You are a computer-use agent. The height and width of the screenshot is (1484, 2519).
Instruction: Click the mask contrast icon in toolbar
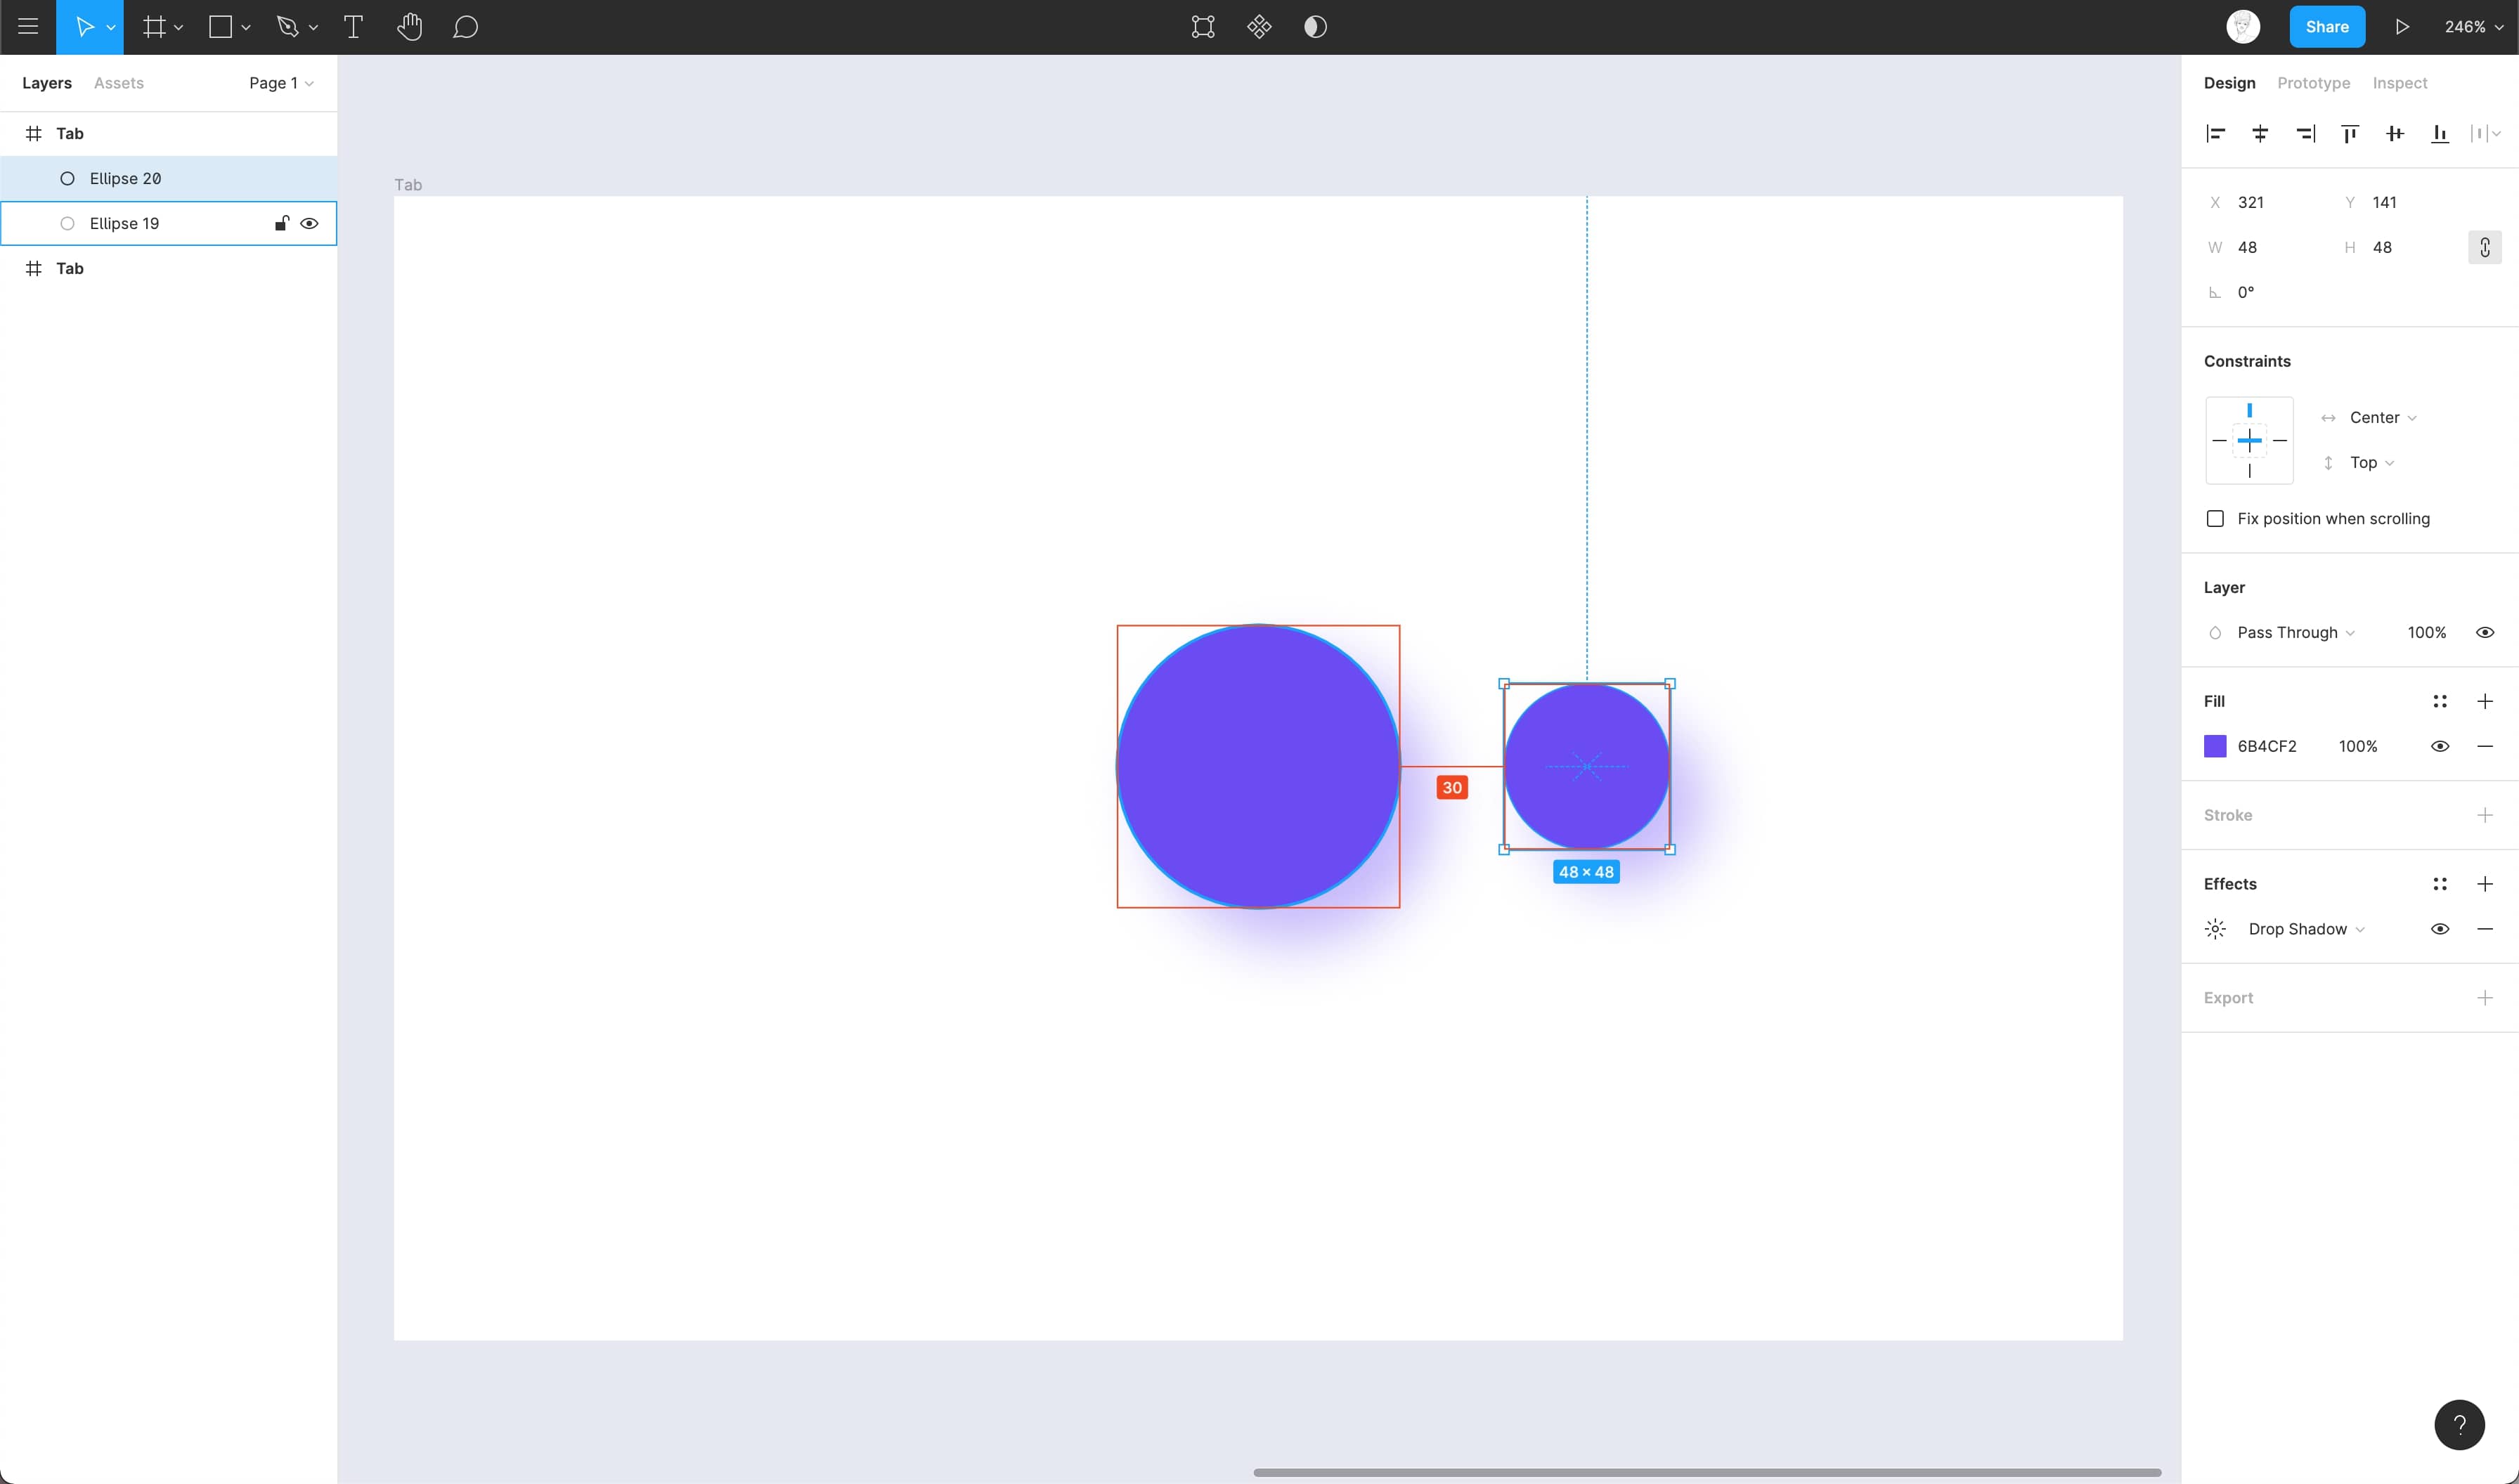[x=1315, y=27]
